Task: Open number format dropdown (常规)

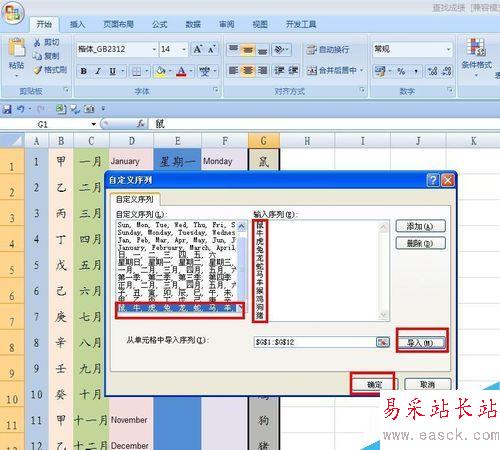Action: pyautogui.click(x=448, y=50)
